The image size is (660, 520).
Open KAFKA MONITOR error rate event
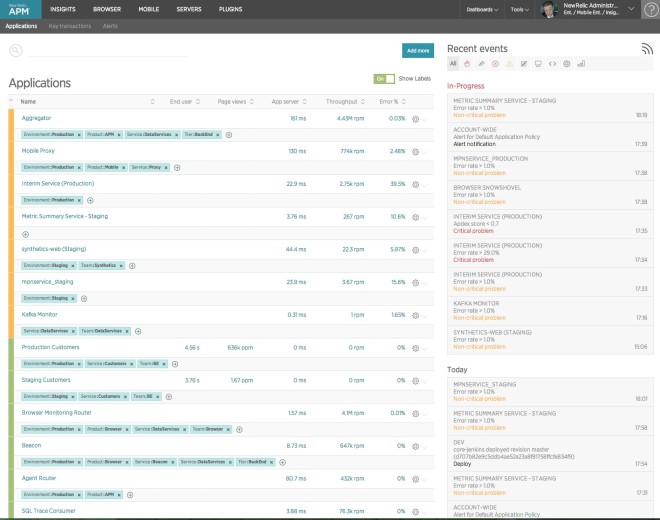pos(550,311)
